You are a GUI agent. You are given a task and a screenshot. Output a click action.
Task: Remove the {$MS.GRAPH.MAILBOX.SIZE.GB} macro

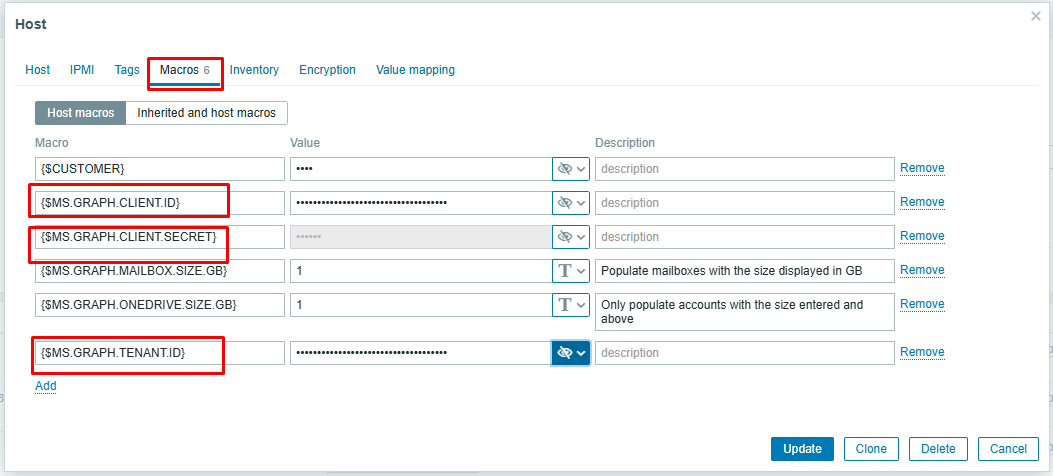pos(922,269)
